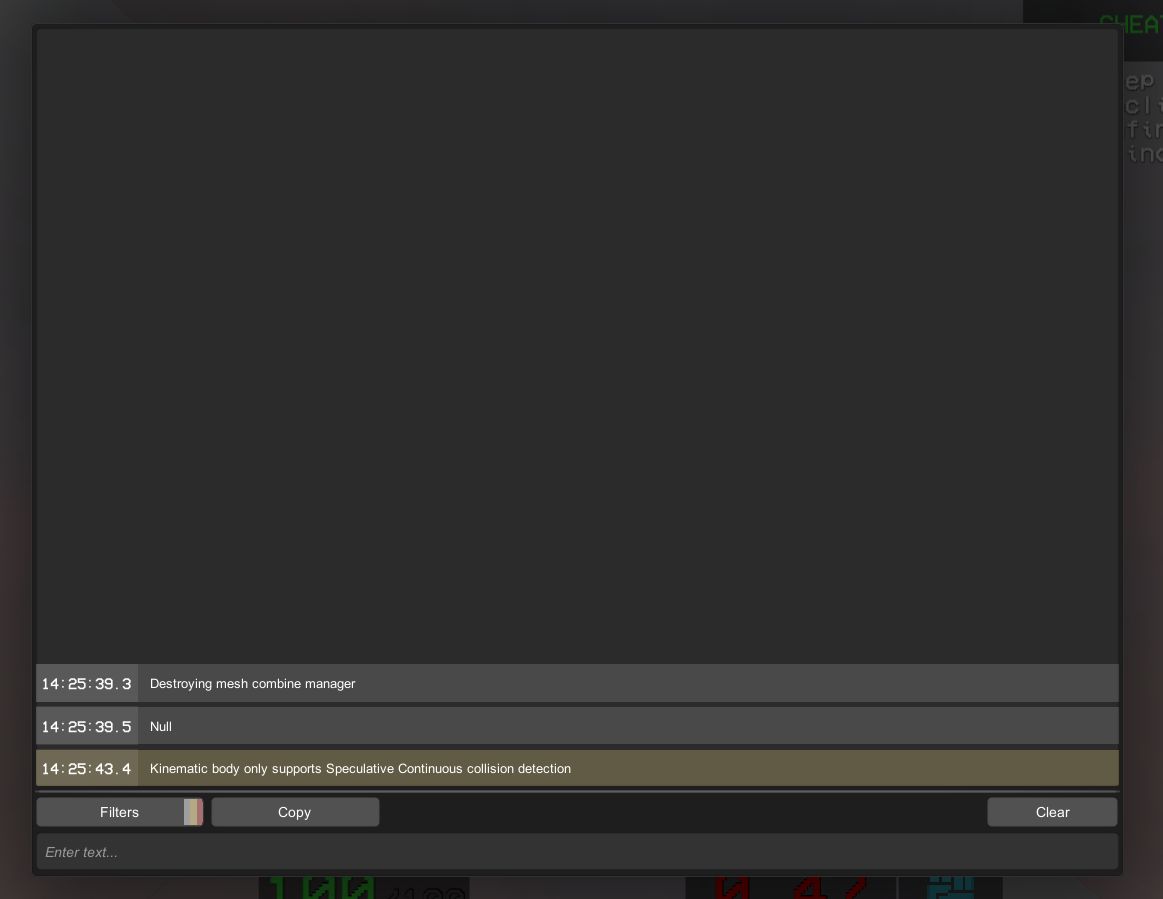Focus the 'Enter text...' command input
The width and height of the screenshot is (1163, 899).
(577, 852)
